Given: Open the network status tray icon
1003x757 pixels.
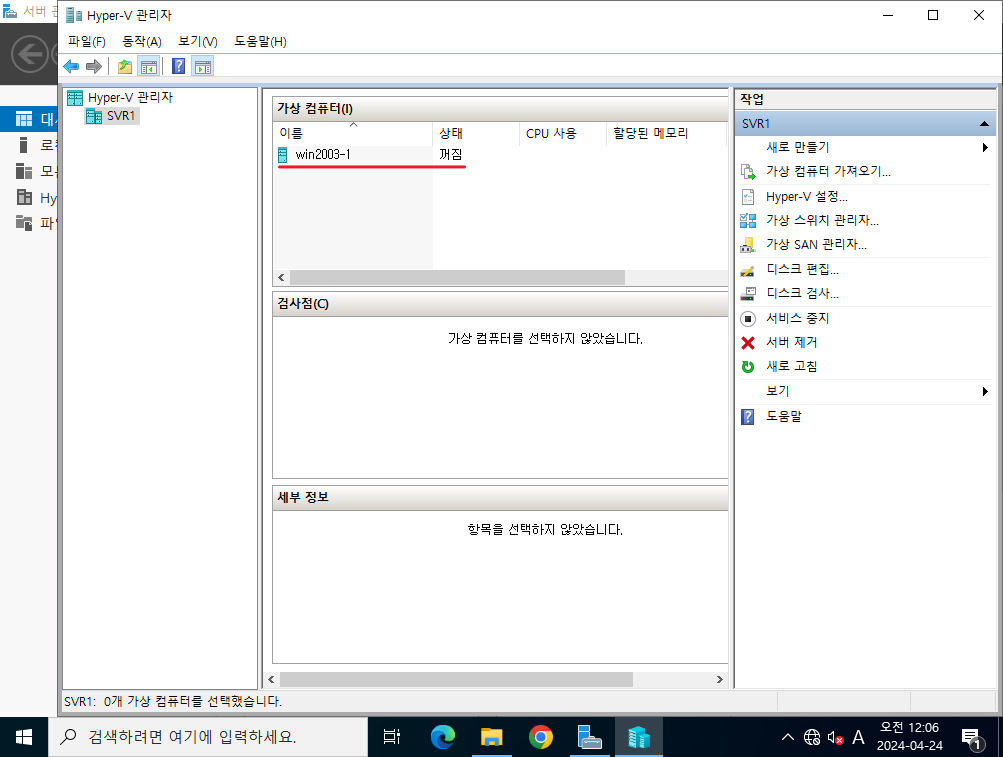Looking at the screenshot, I should (x=812, y=737).
